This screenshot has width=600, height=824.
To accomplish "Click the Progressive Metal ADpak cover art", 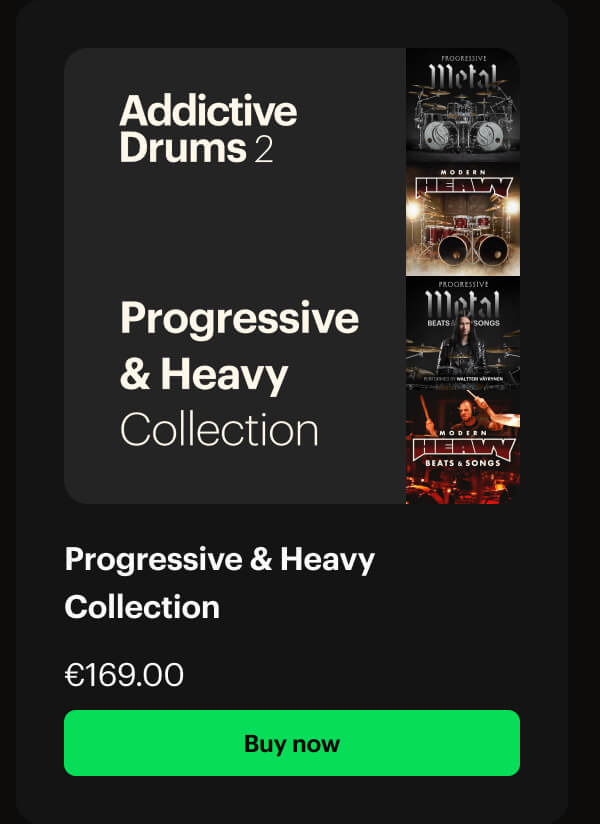I will [462, 105].
